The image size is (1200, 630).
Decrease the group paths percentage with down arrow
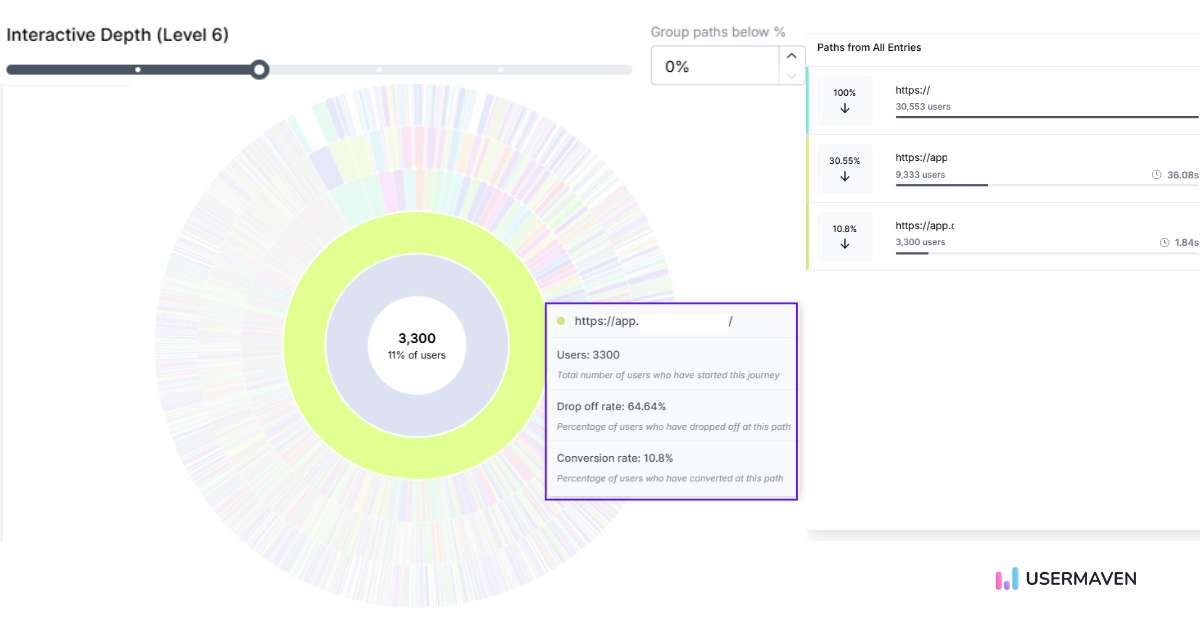[792, 76]
